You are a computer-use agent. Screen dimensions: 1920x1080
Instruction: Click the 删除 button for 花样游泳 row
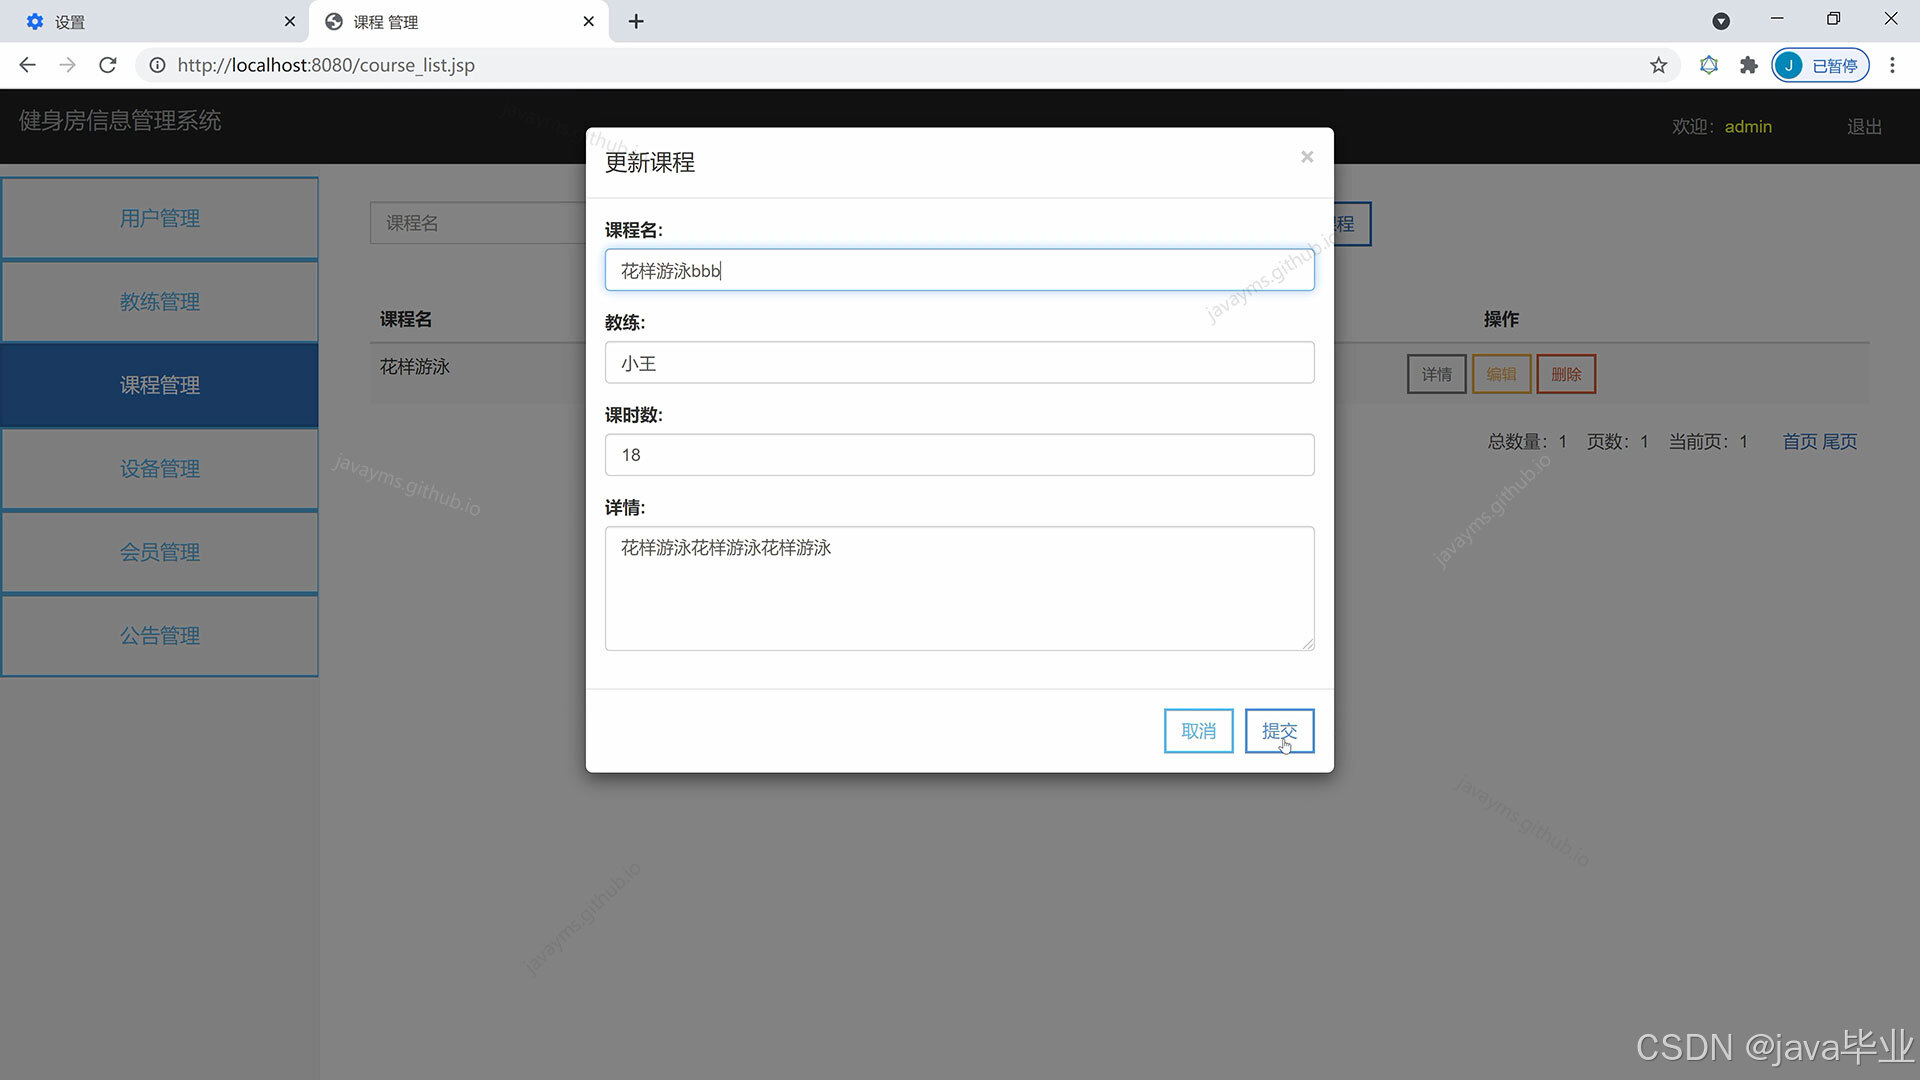pos(1566,374)
